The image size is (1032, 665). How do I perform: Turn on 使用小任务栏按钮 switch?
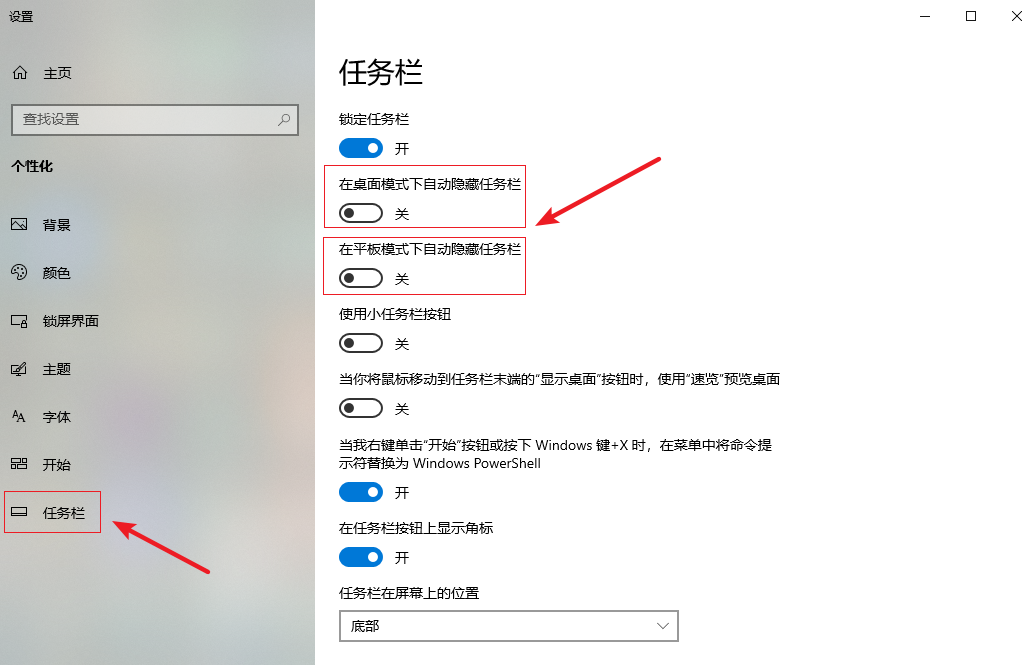(361, 343)
